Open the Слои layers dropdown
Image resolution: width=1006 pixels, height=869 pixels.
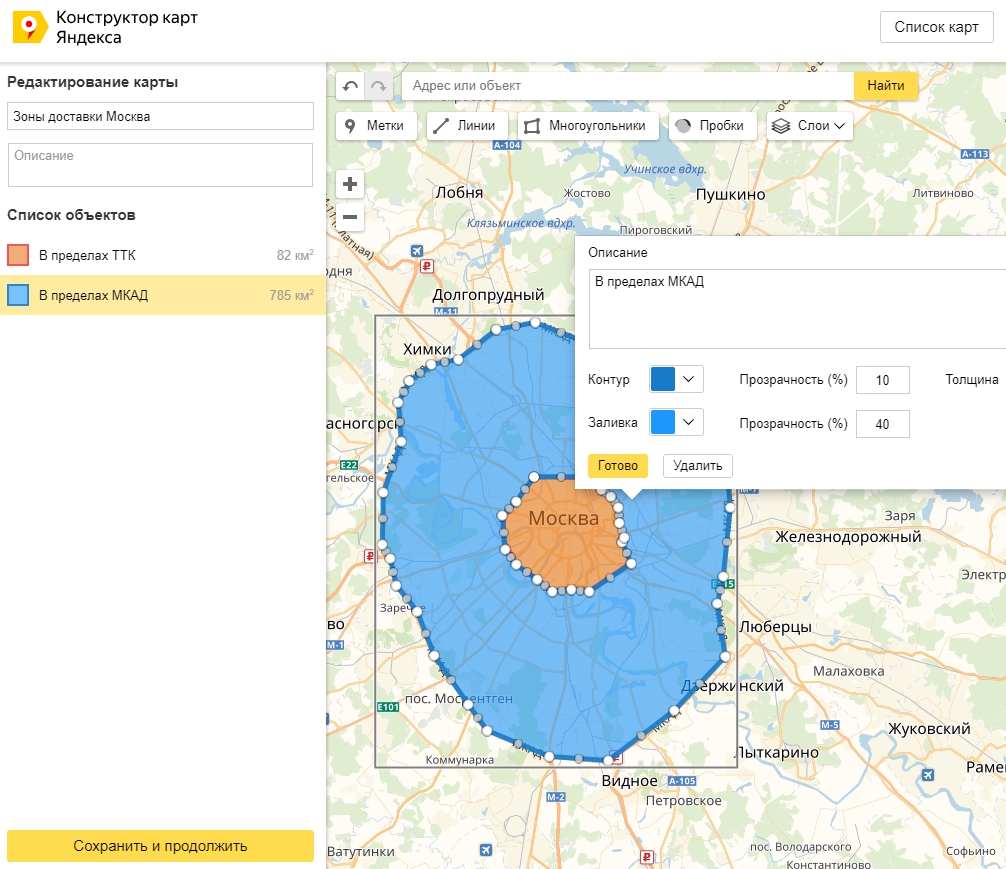[x=810, y=126]
